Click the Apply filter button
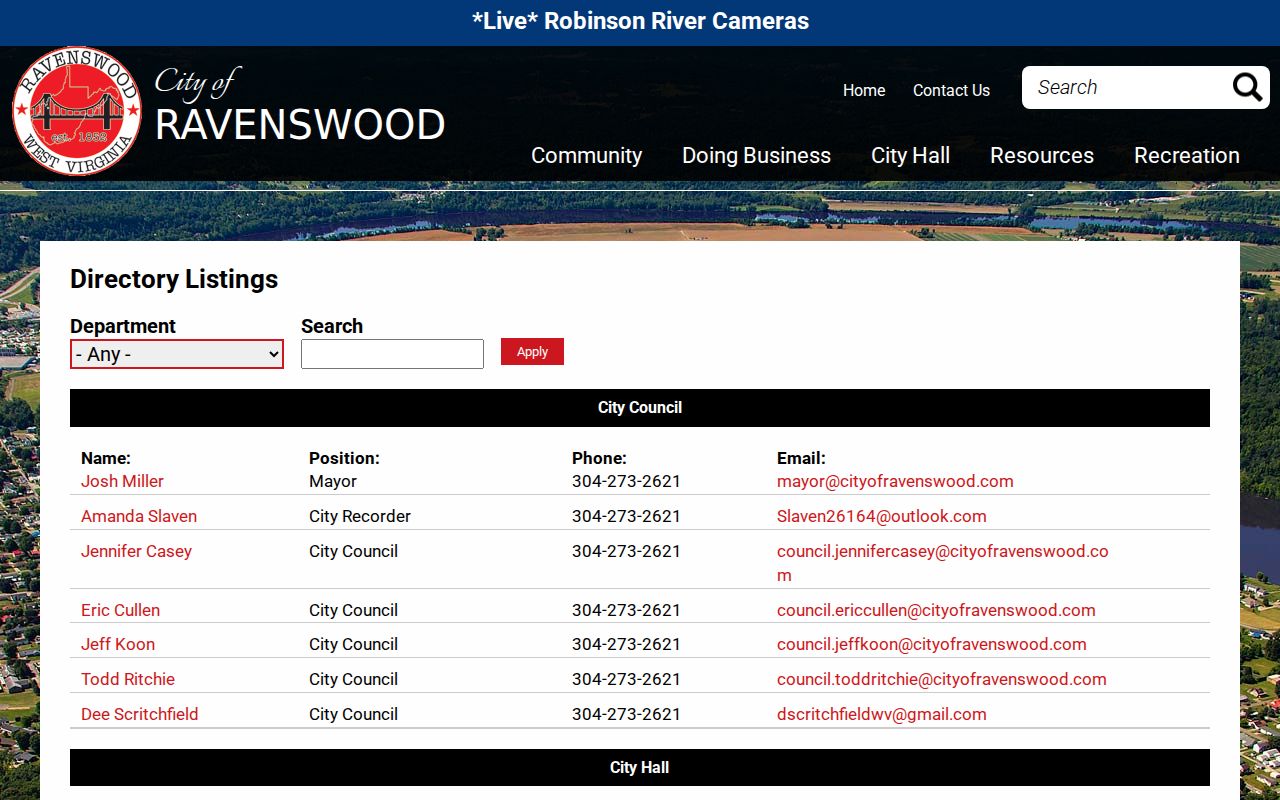The image size is (1280, 800). click(x=532, y=352)
